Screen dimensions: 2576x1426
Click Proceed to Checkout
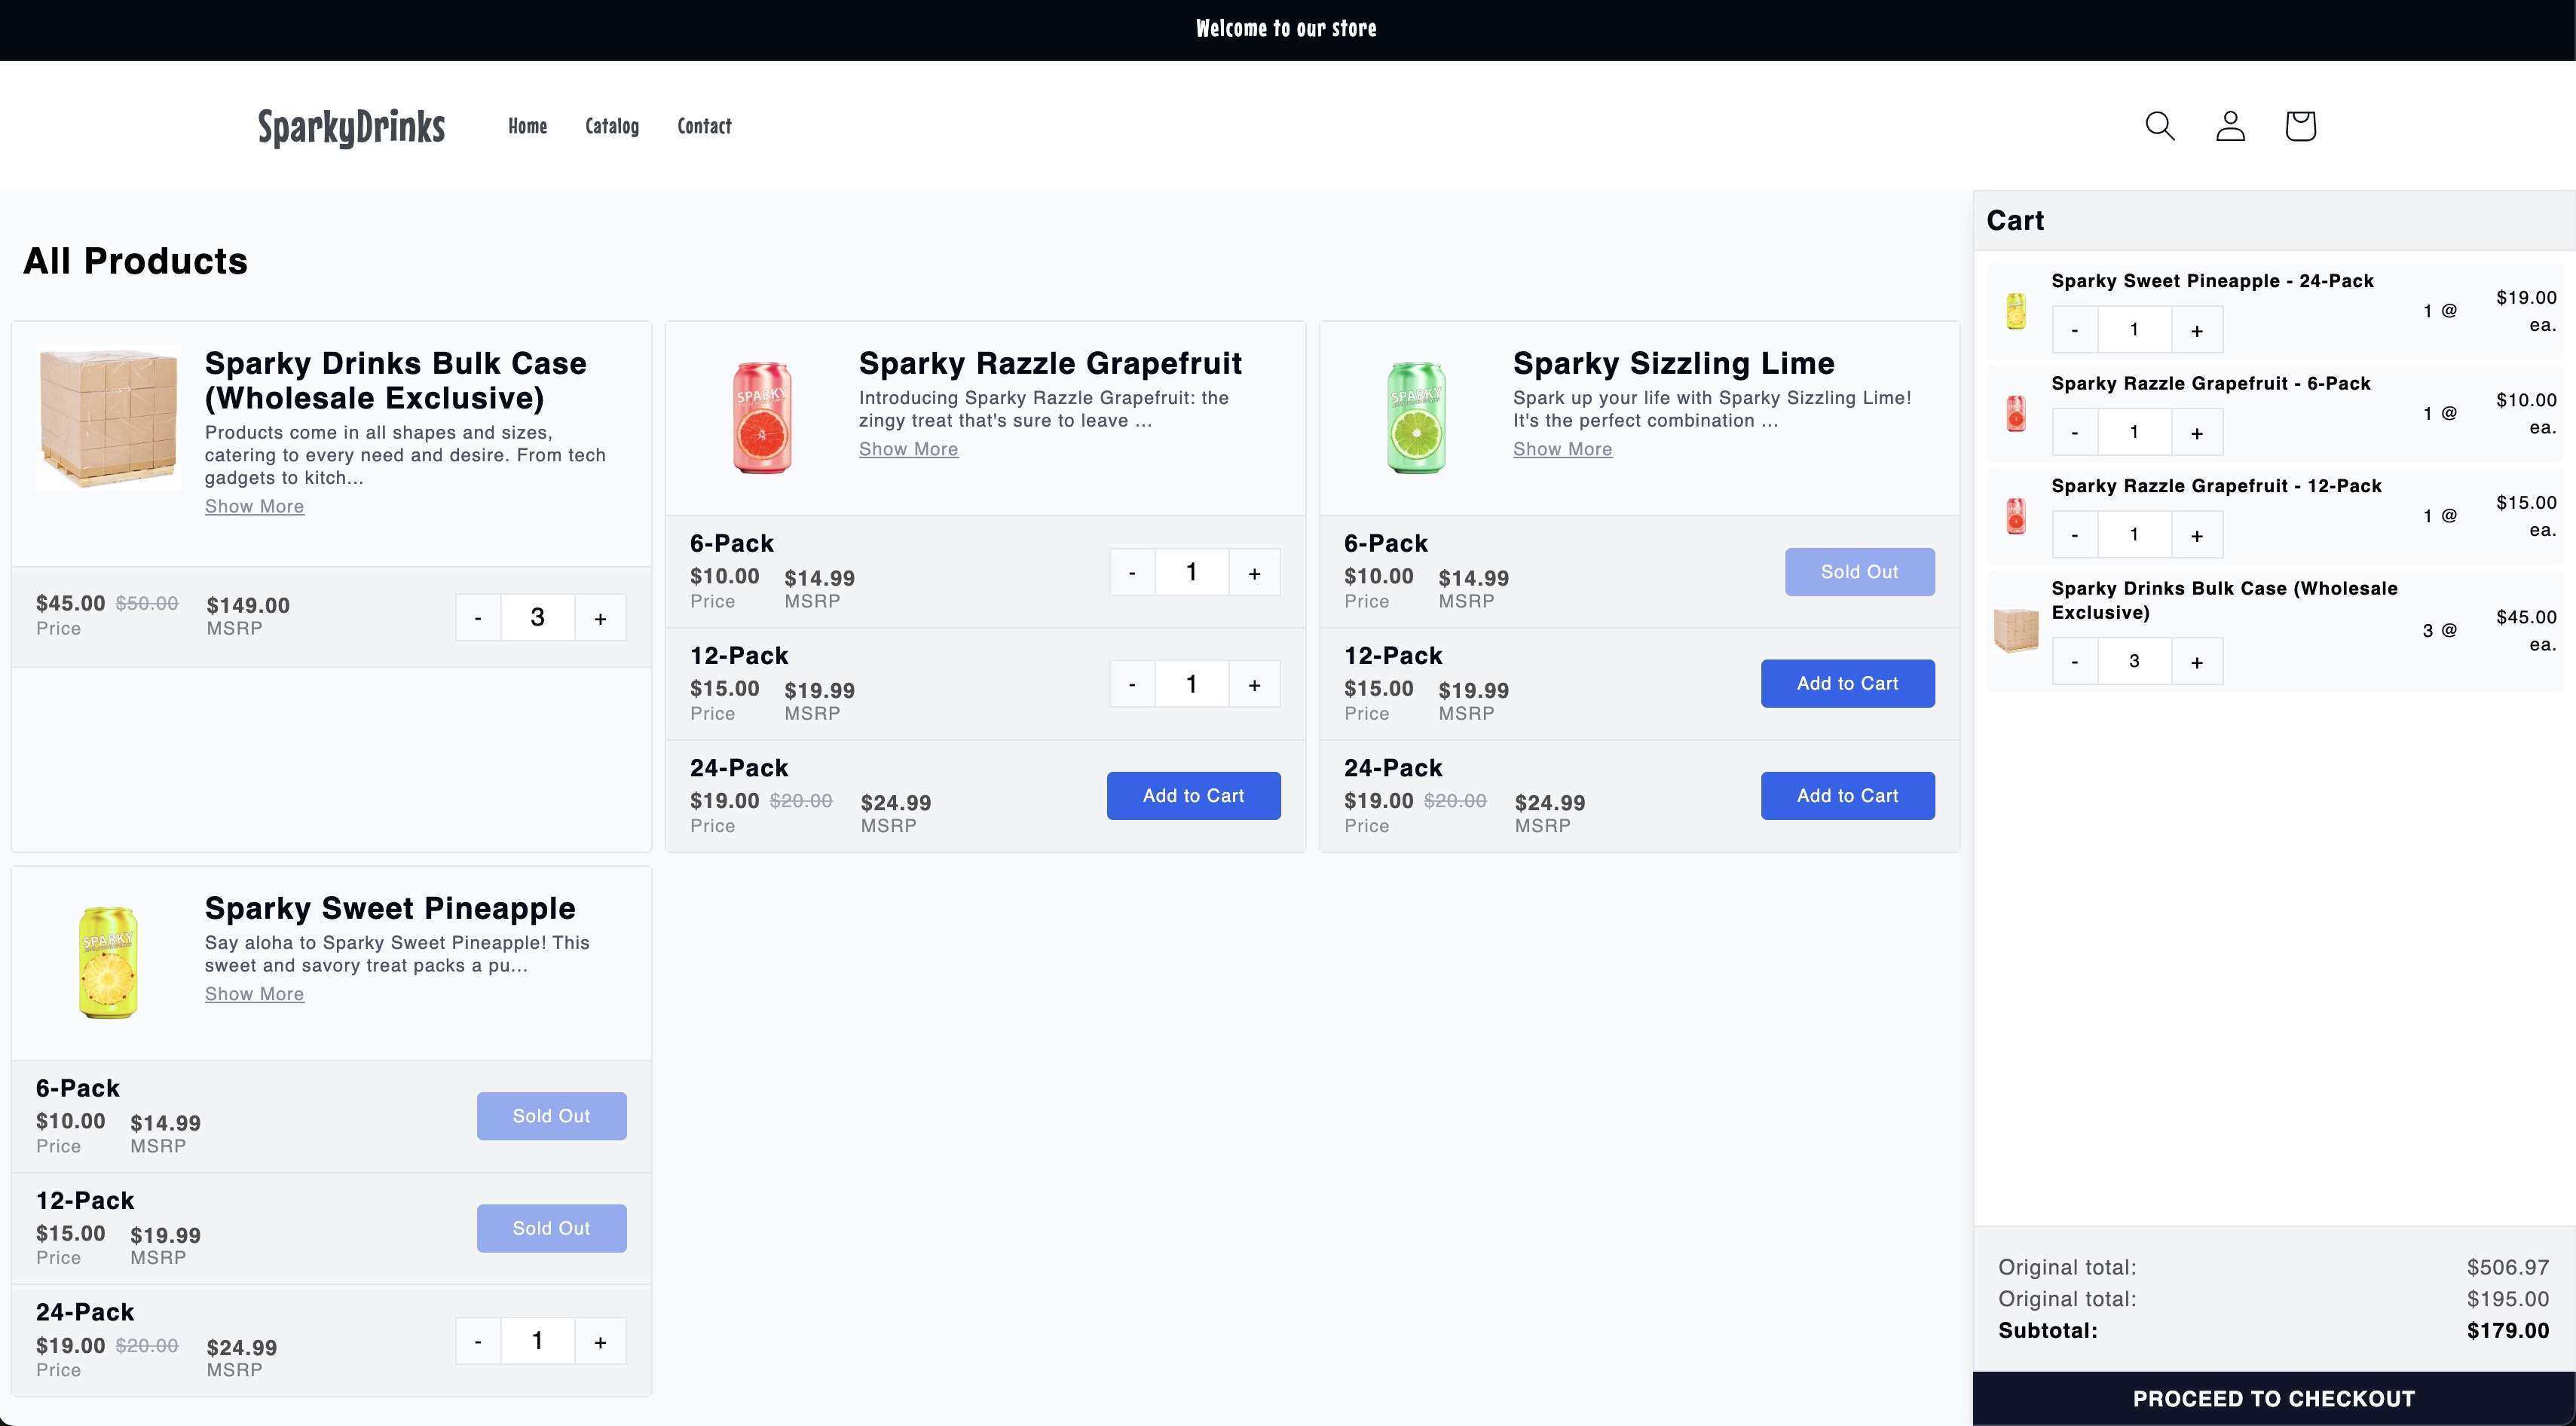[x=2272, y=1398]
